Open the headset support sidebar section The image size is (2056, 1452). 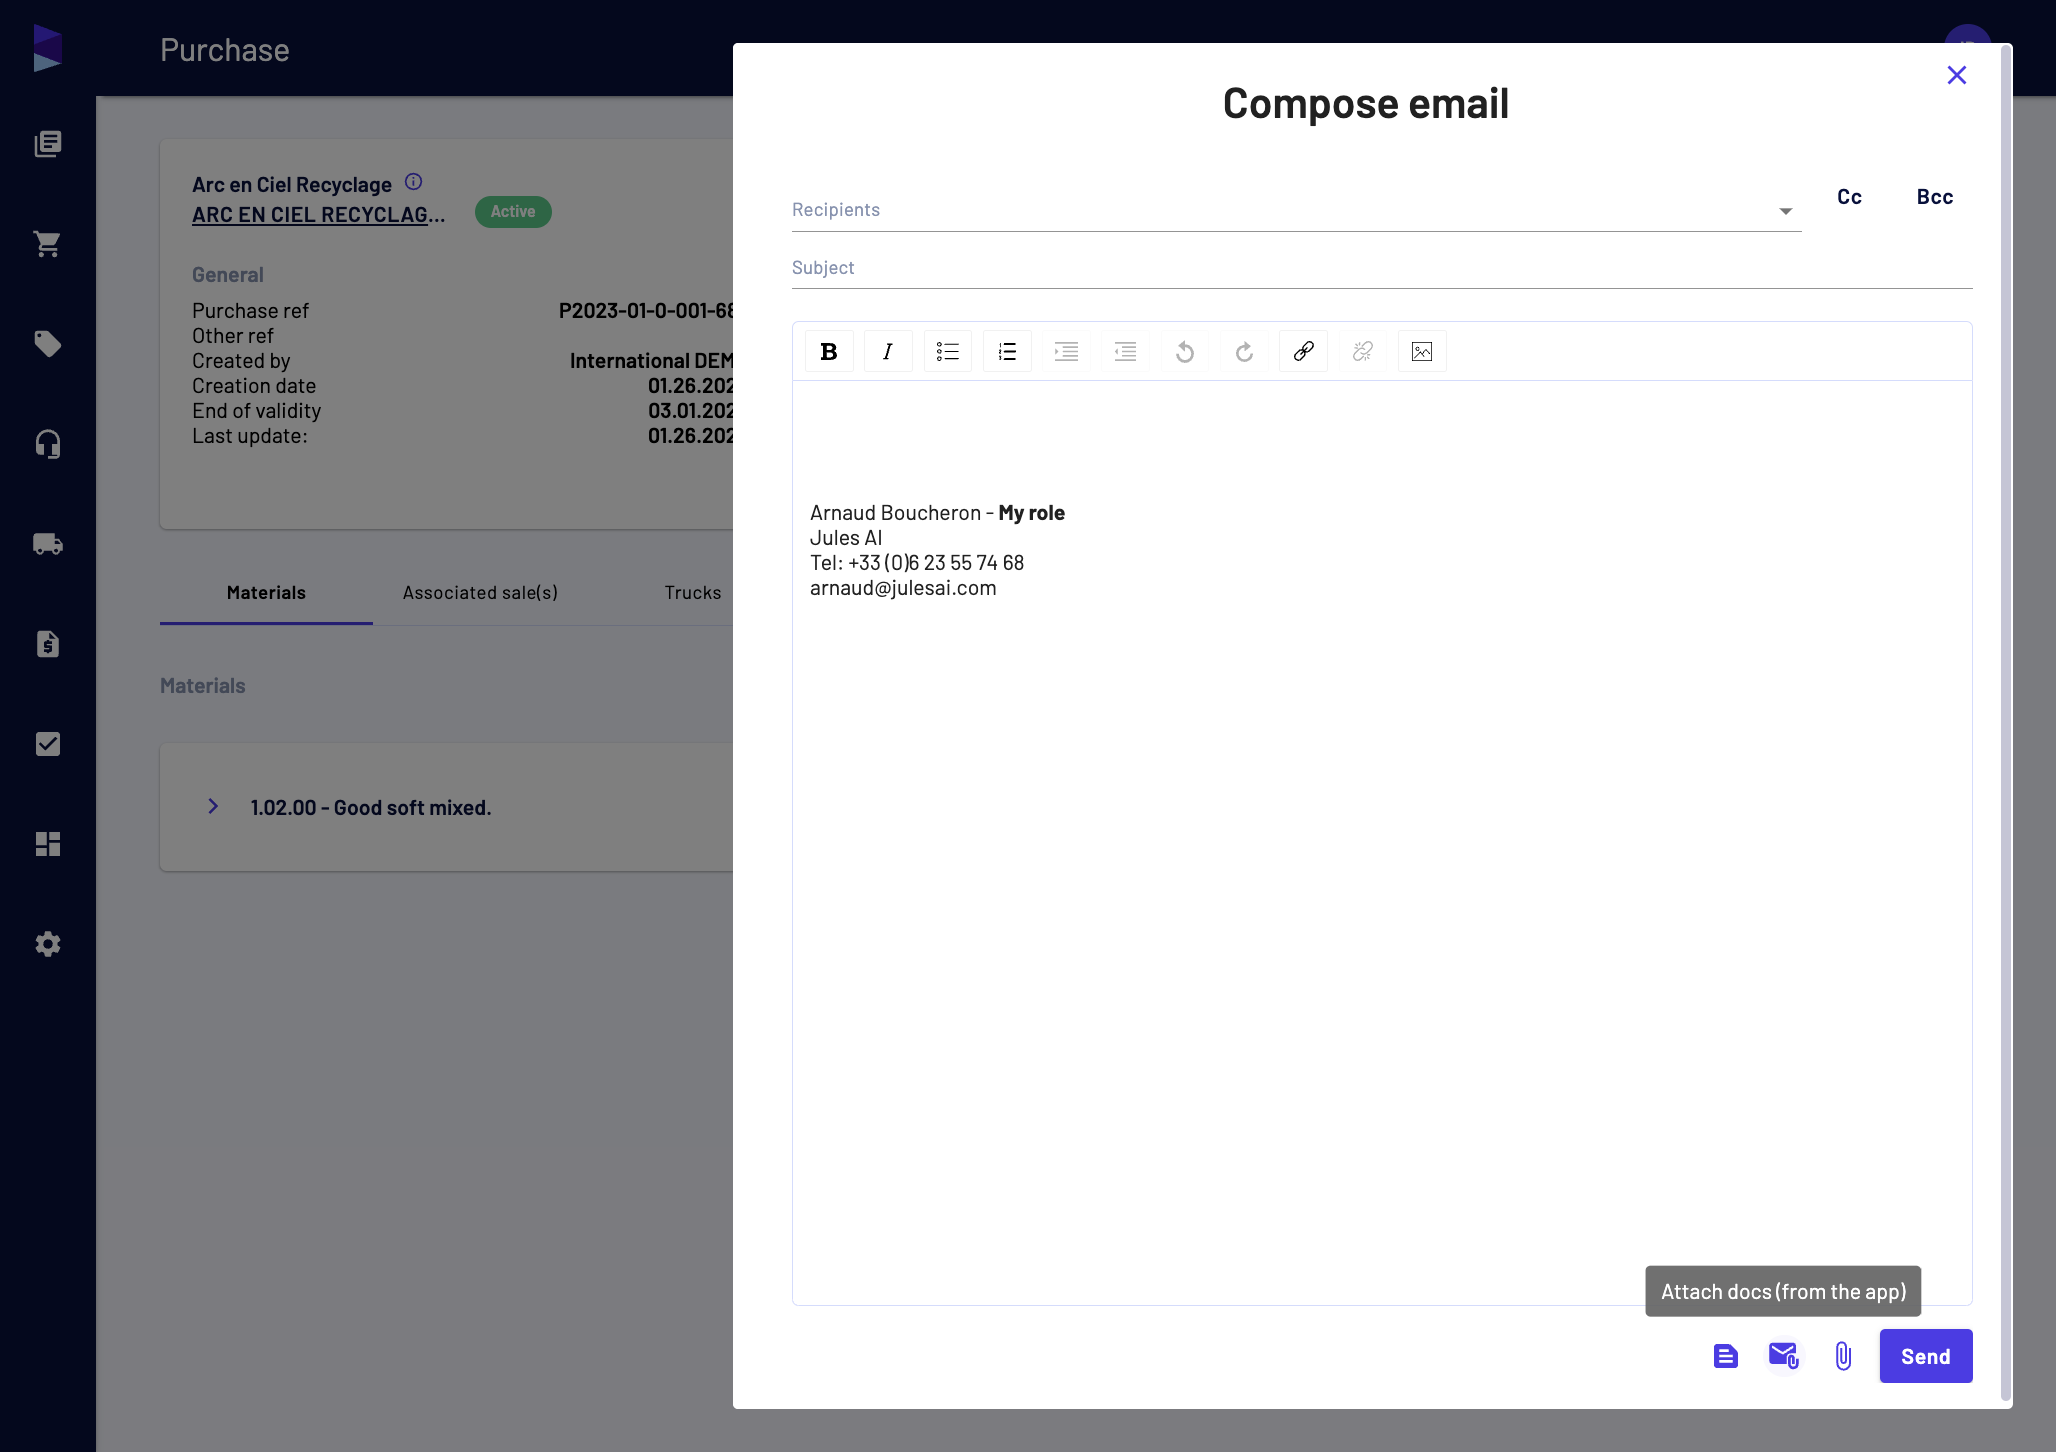[x=47, y=444]
